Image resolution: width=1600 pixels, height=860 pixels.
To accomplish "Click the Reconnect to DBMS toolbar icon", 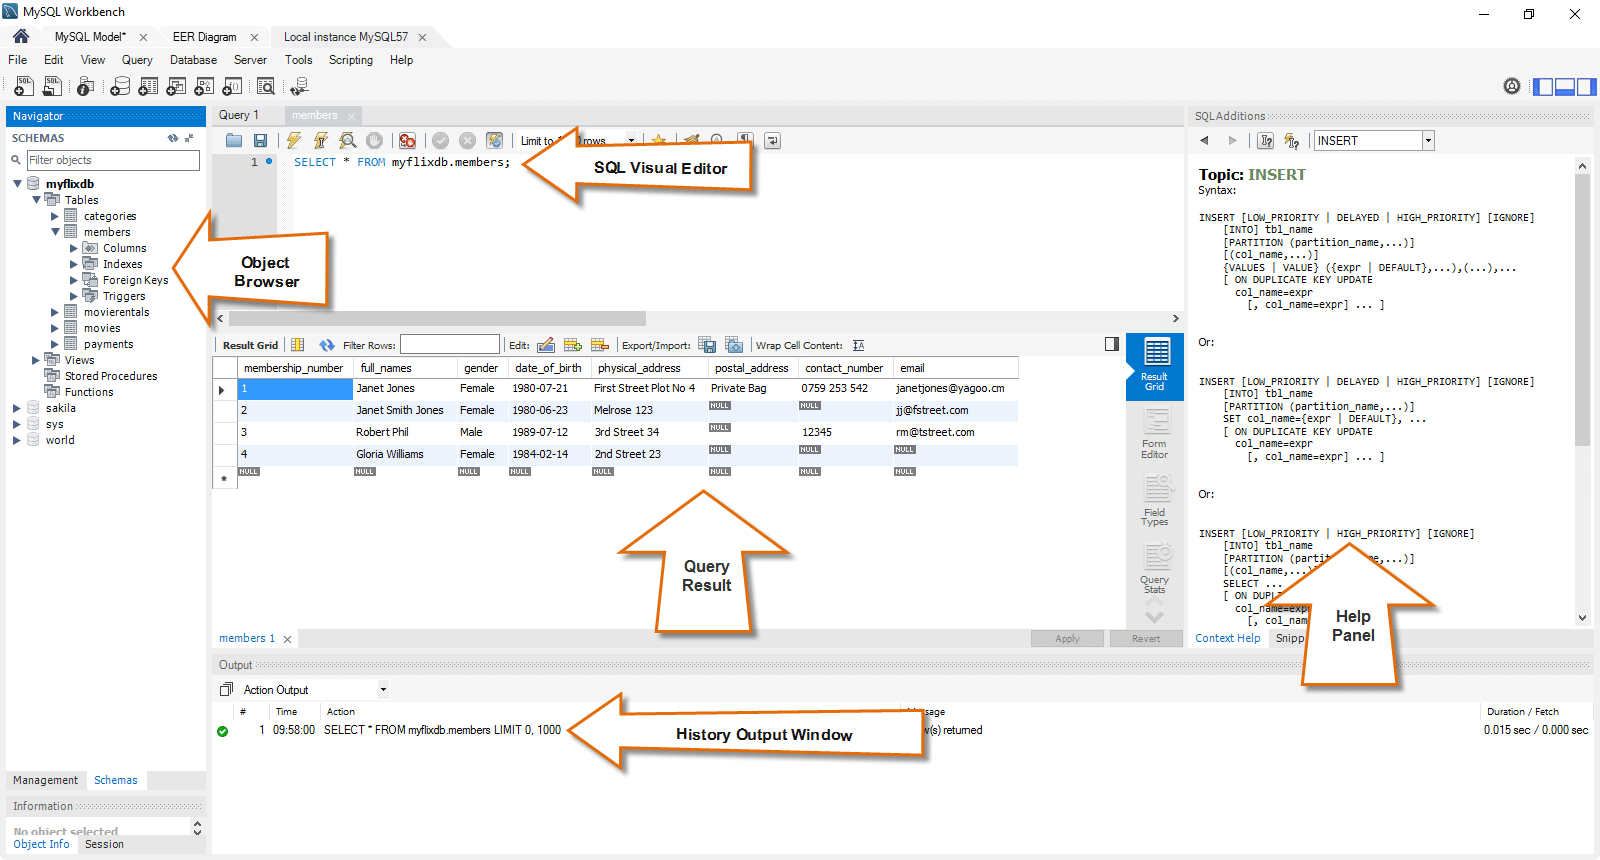I will click(299, 87).
